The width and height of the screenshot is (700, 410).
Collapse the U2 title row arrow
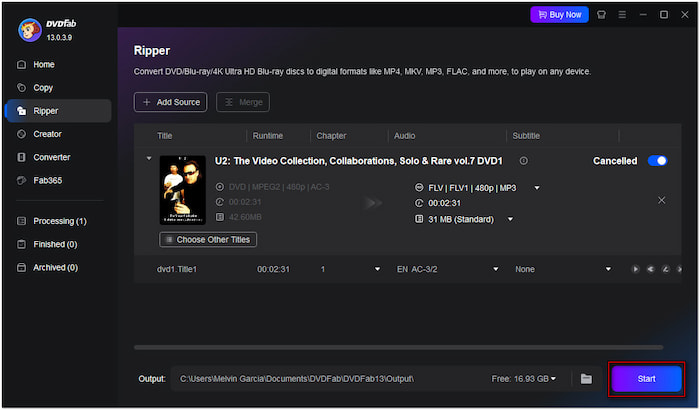149,158
